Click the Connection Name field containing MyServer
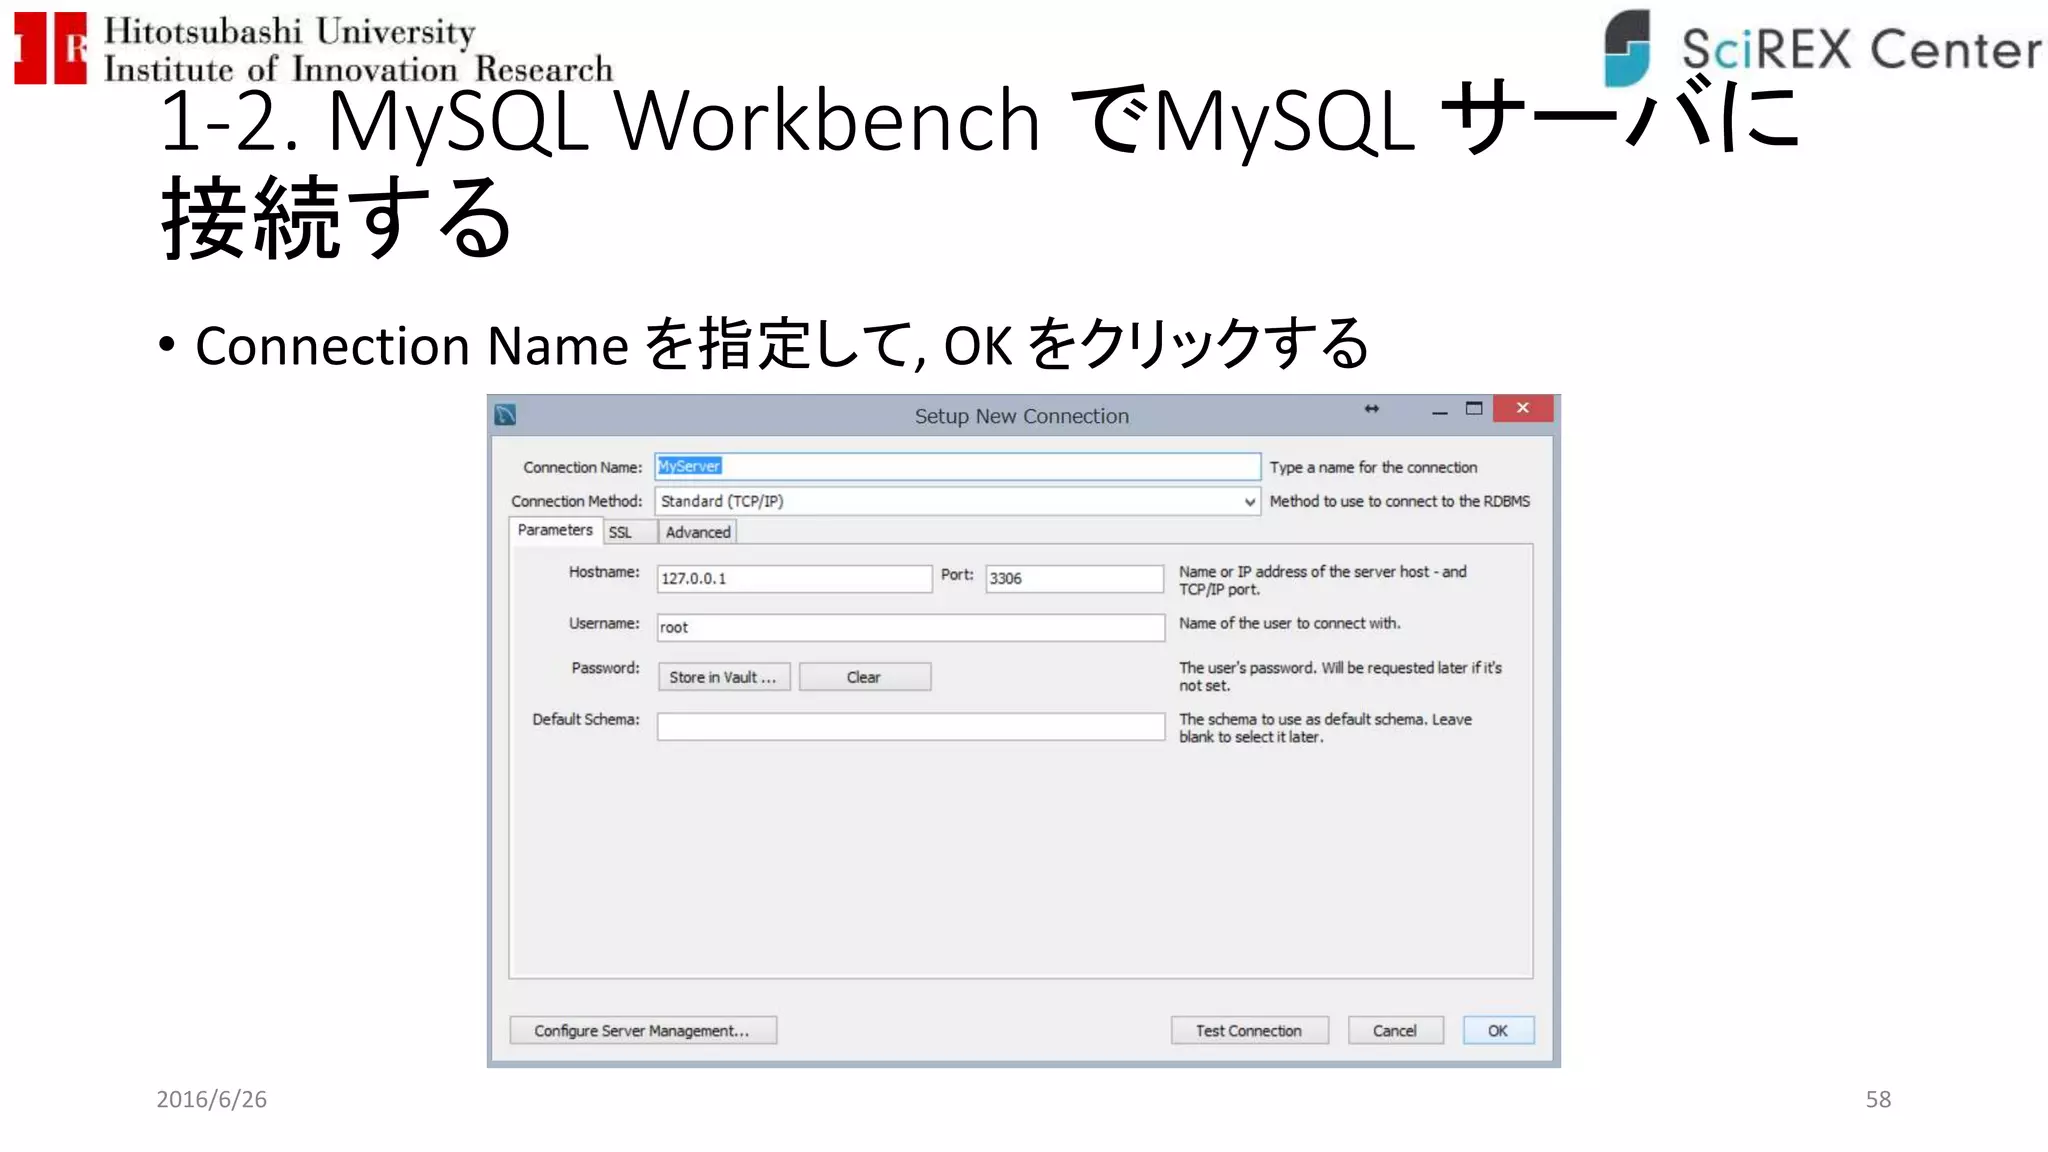This screenshot has width=2048, height=1152. [957, 467]
